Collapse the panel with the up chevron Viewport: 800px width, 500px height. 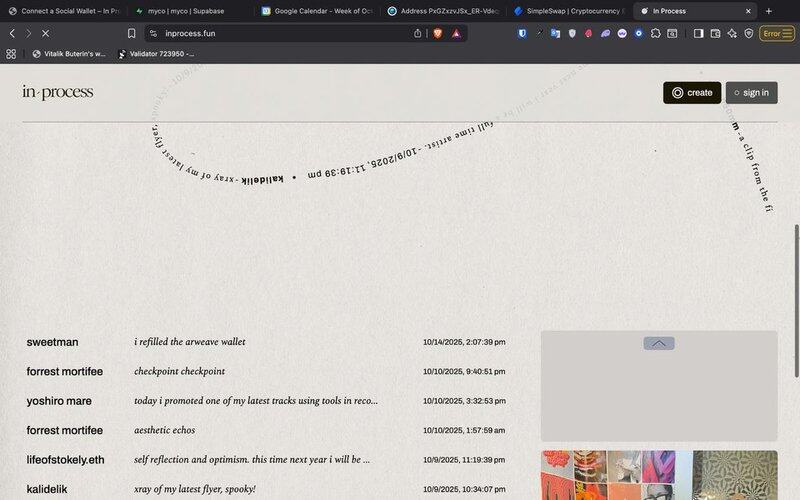tap(659, 343)
